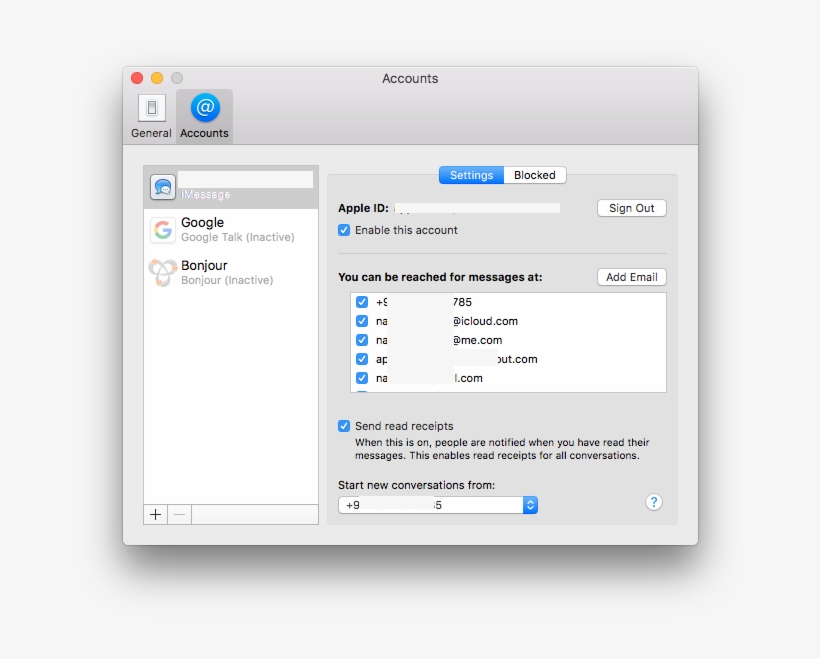Image resolution: width=820 pixels, height=659 pixels.
Task: Open the Start new conversations from dropdown
Action: (438, 505)
